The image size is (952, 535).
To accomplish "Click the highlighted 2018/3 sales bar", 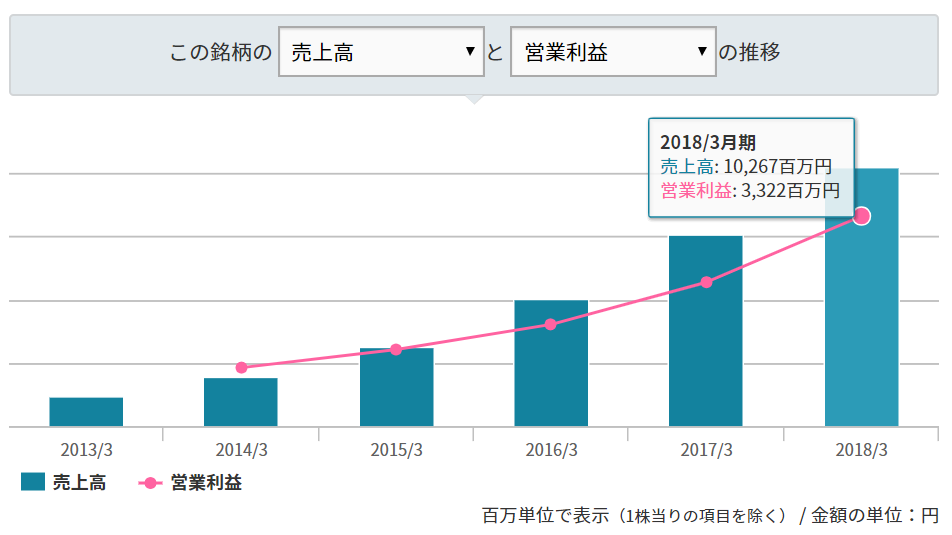I will pos(861,320).
